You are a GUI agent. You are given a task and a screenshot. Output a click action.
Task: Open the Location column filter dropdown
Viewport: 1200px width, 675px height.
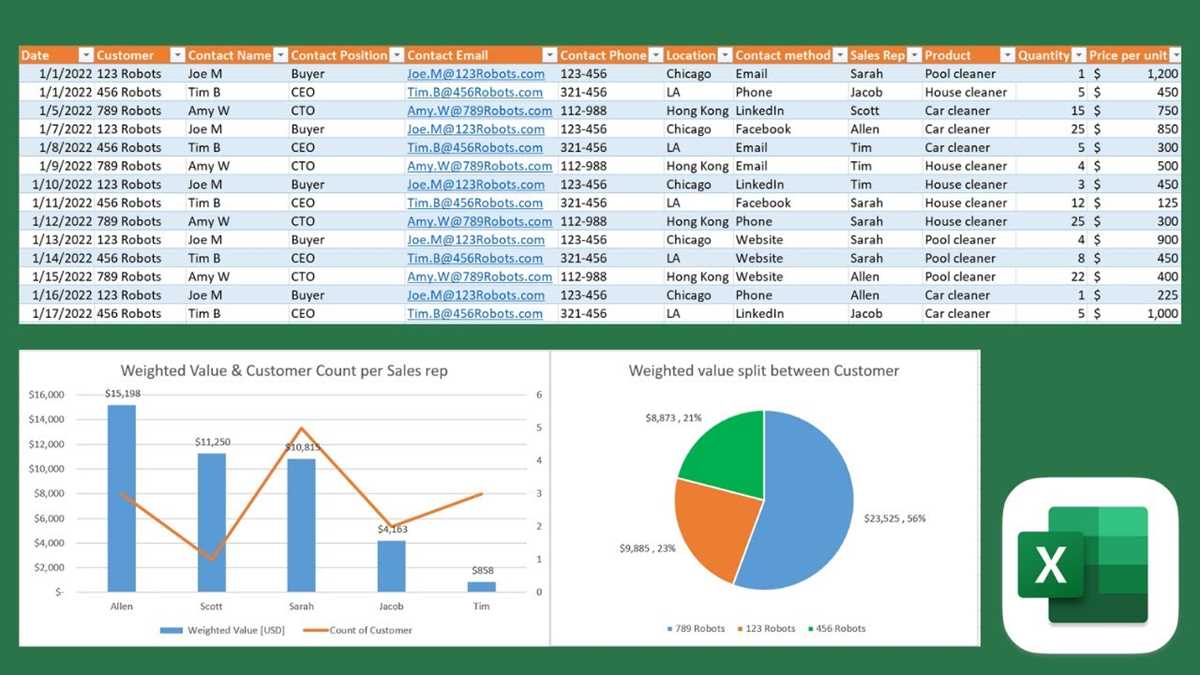pyautogui.click(x=725, y=56)
